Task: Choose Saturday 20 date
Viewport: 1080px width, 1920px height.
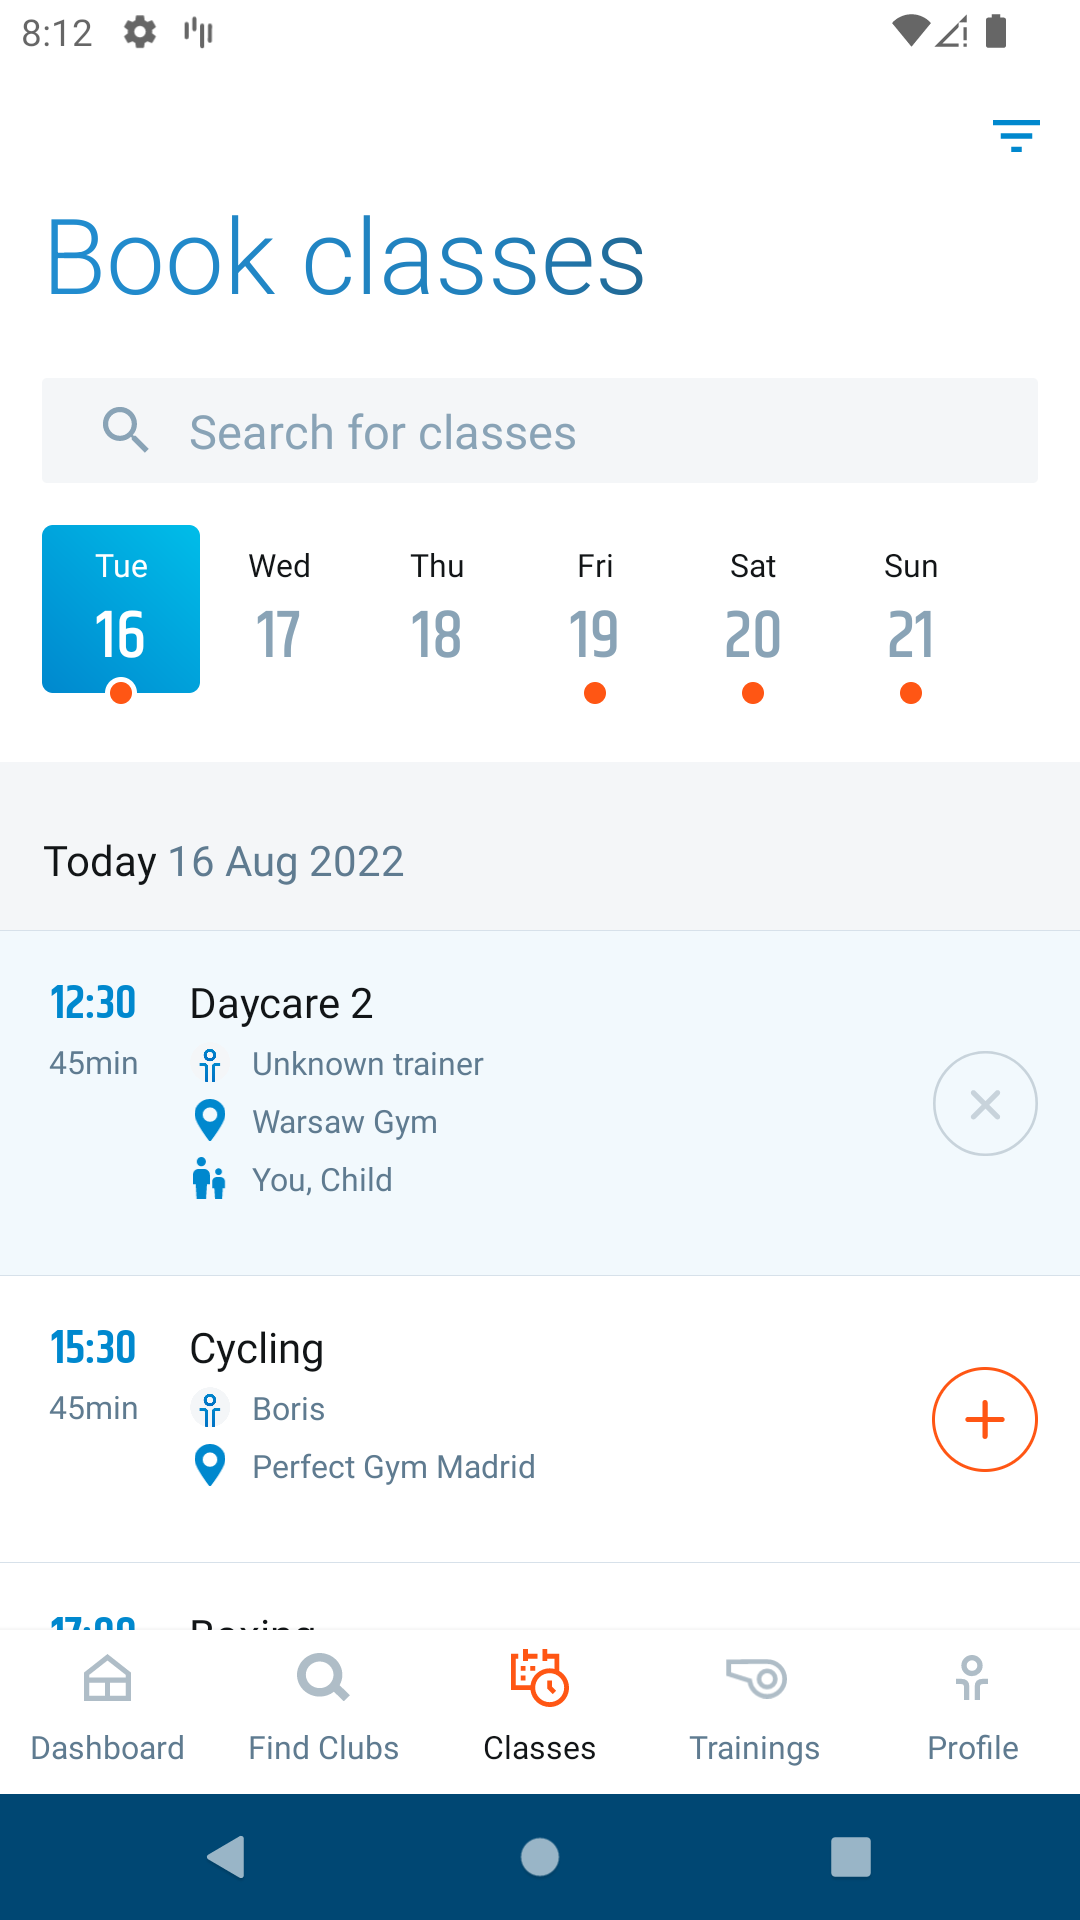Action: 753,610
